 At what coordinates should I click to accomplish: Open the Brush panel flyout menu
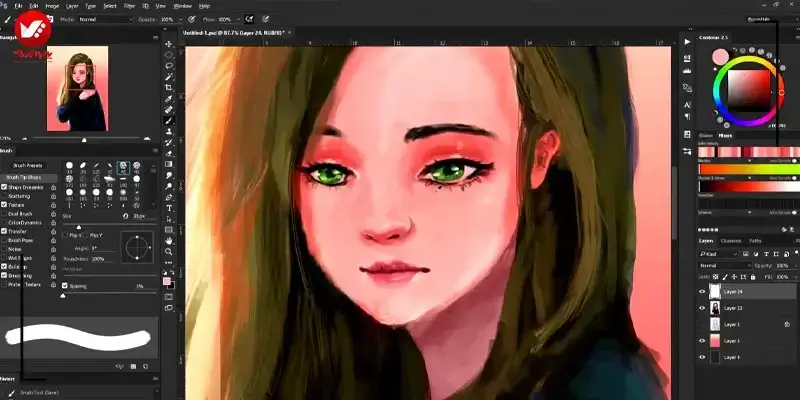[x=156, y=151]
